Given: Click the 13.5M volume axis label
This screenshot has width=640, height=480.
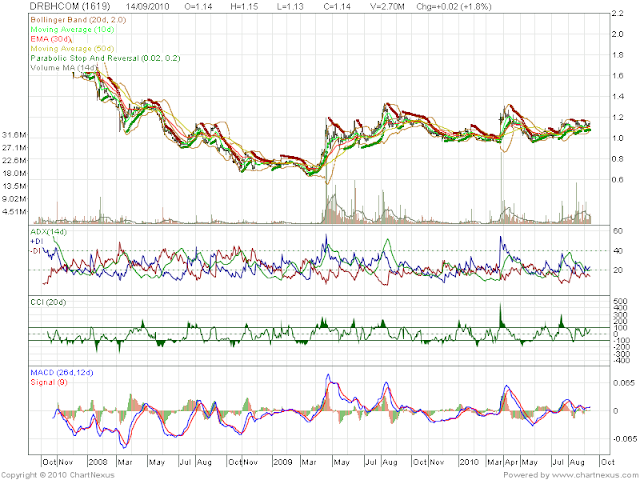Looking at the screenshot, I should click(x=15, y=186).
